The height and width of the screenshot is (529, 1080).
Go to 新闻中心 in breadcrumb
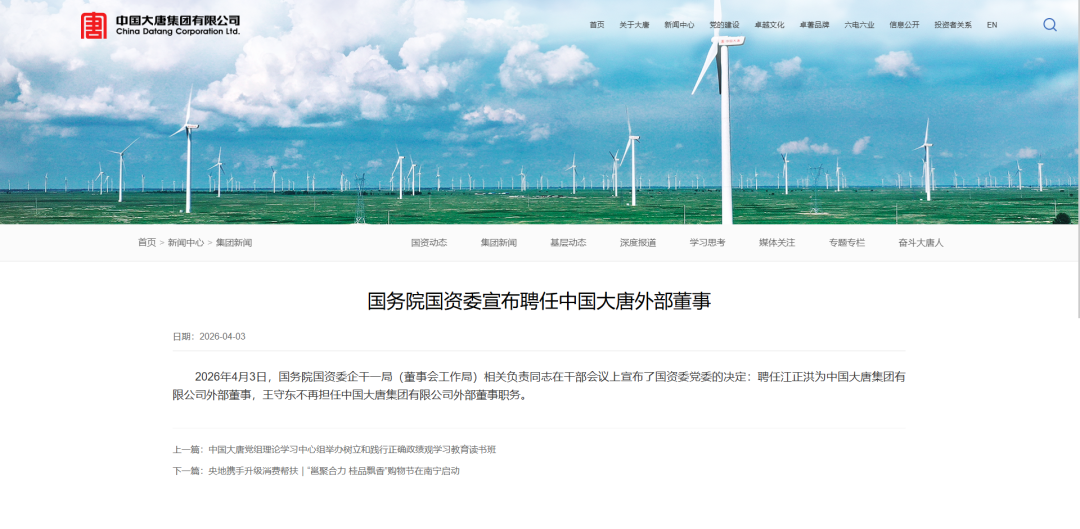click(x=186, y=242)
